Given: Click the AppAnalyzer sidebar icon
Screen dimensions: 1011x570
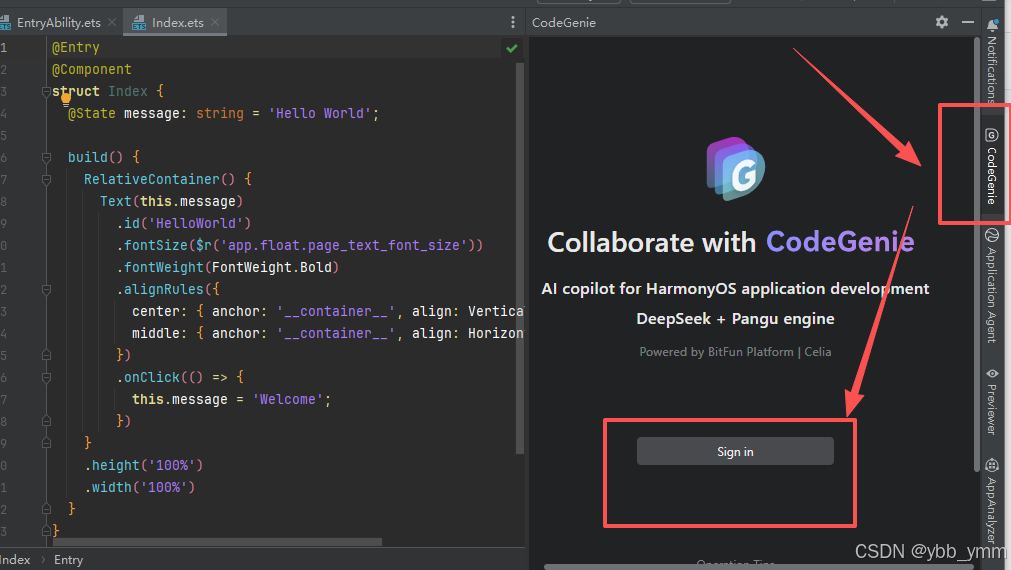Looking at the screenshot, I should coord(992,465).
